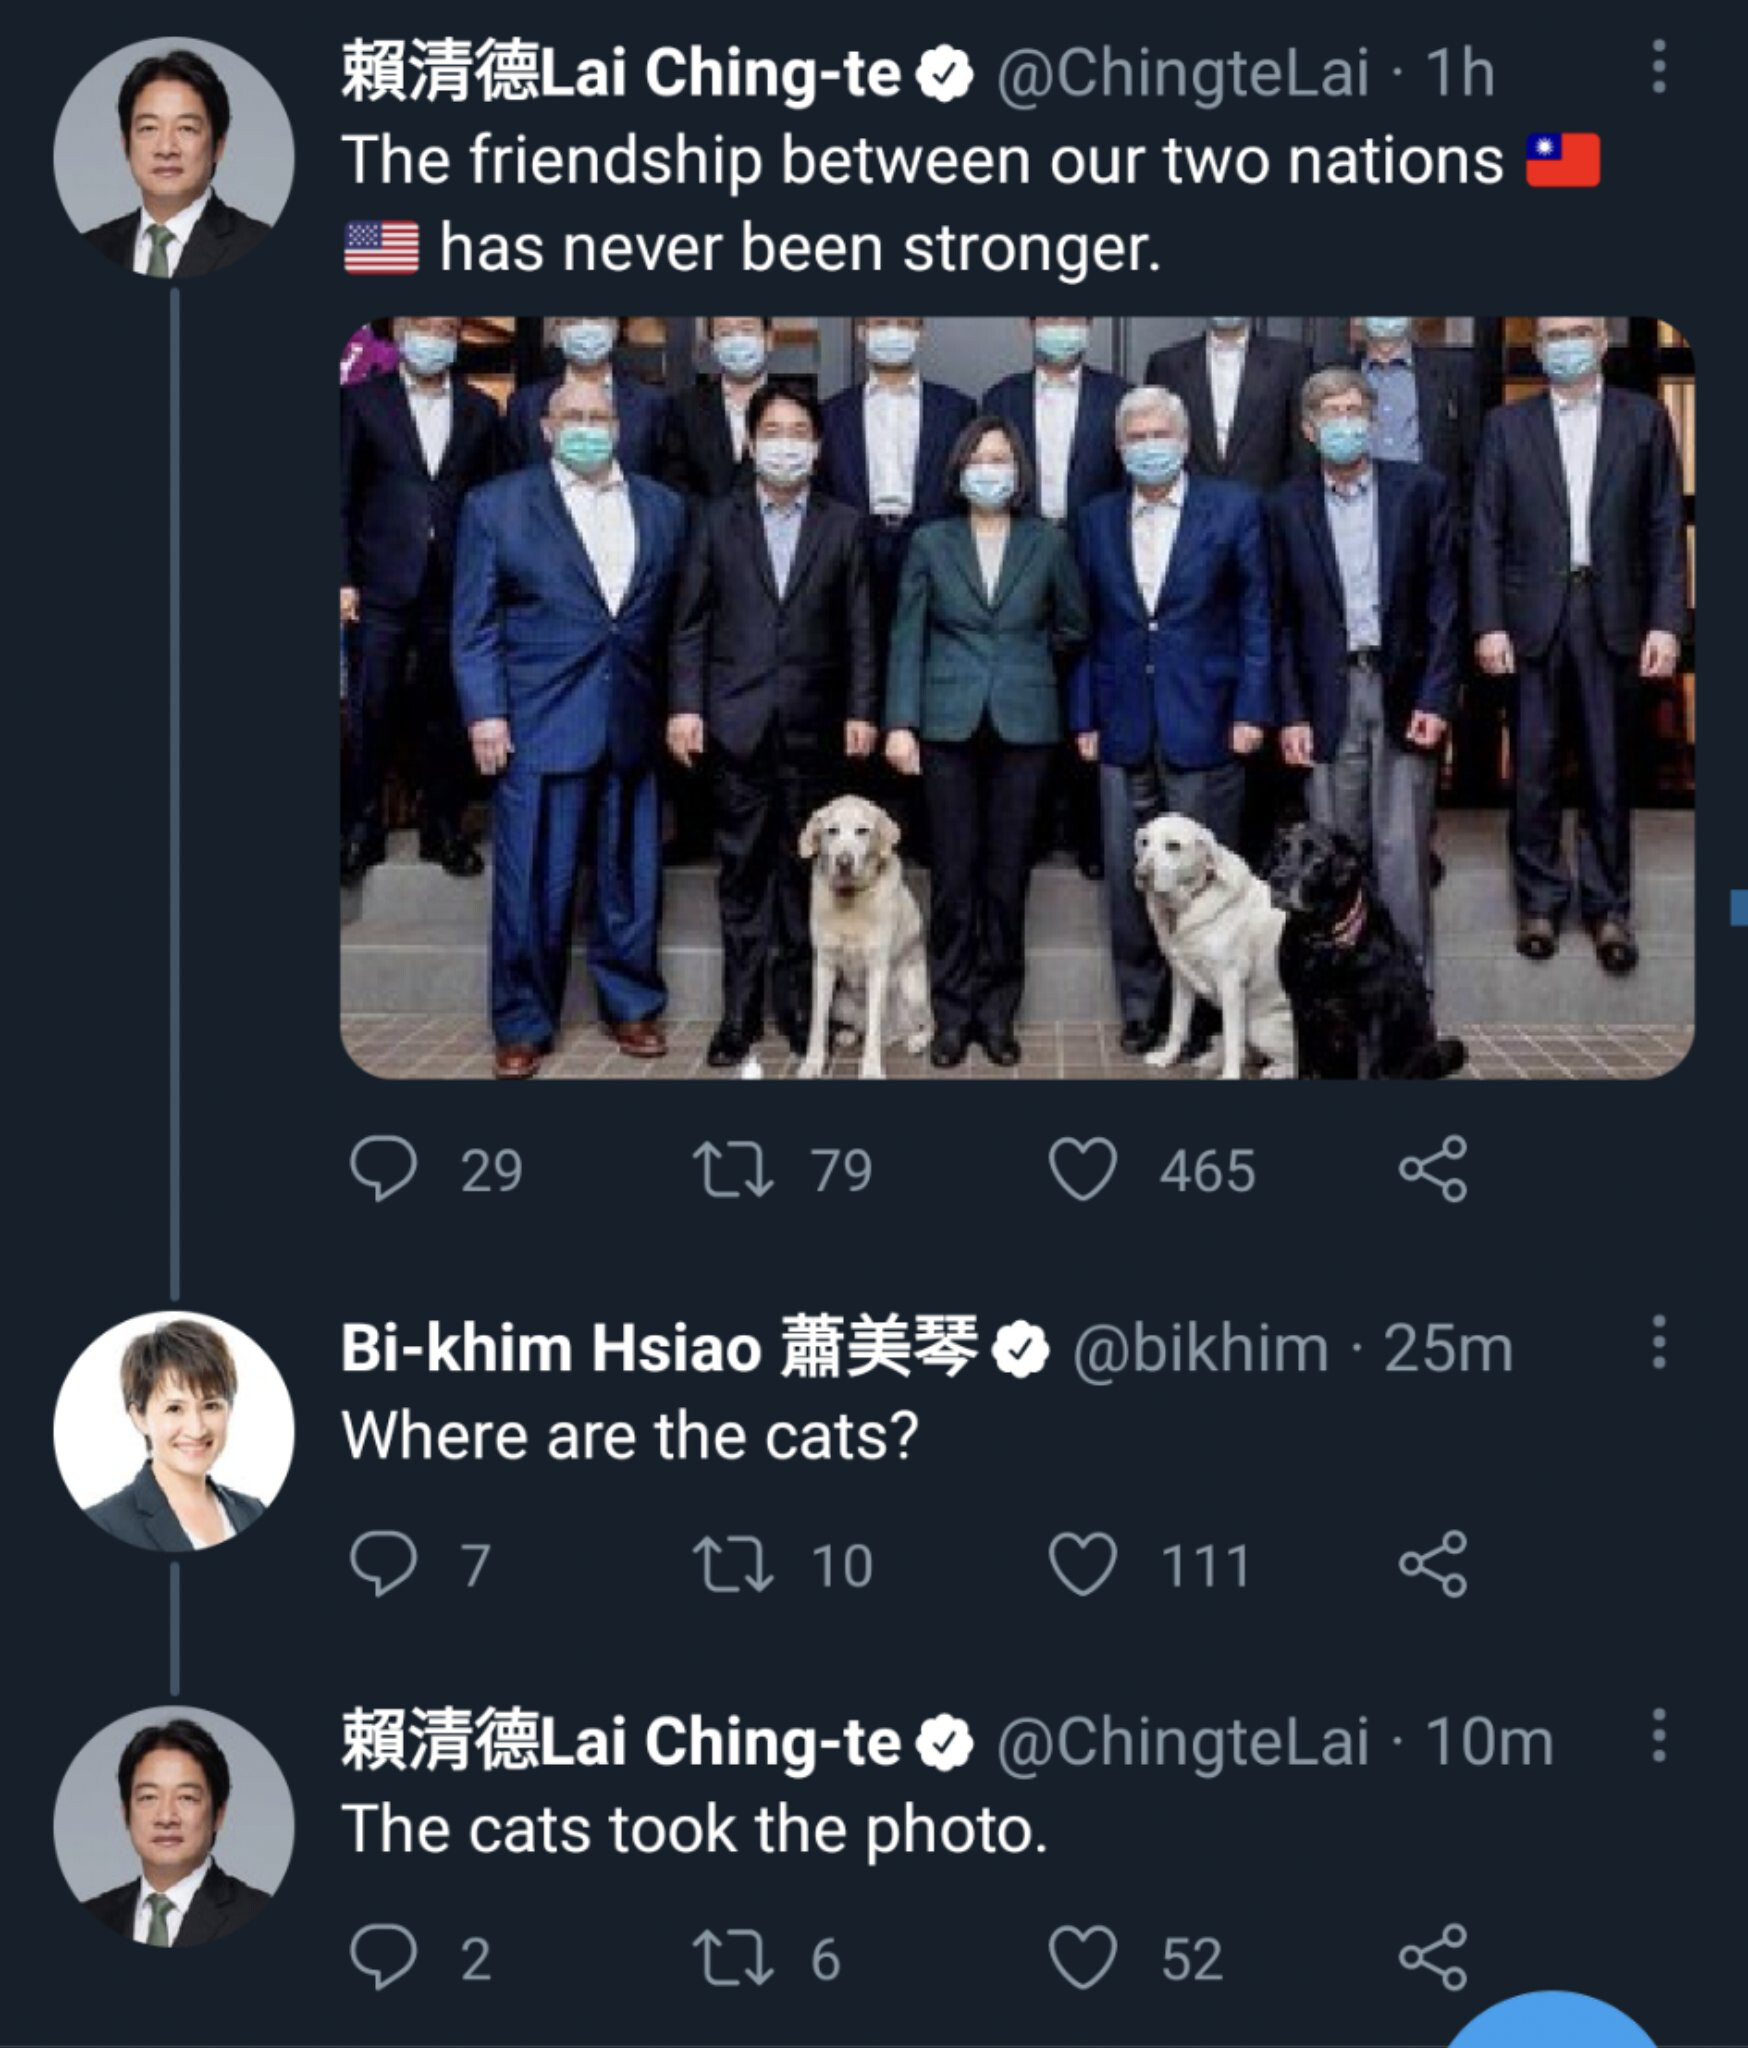Retweet 'The cats took the photo' tweet
The height and width of the screenshot is (2048, 1748).
click(733, 1959)
